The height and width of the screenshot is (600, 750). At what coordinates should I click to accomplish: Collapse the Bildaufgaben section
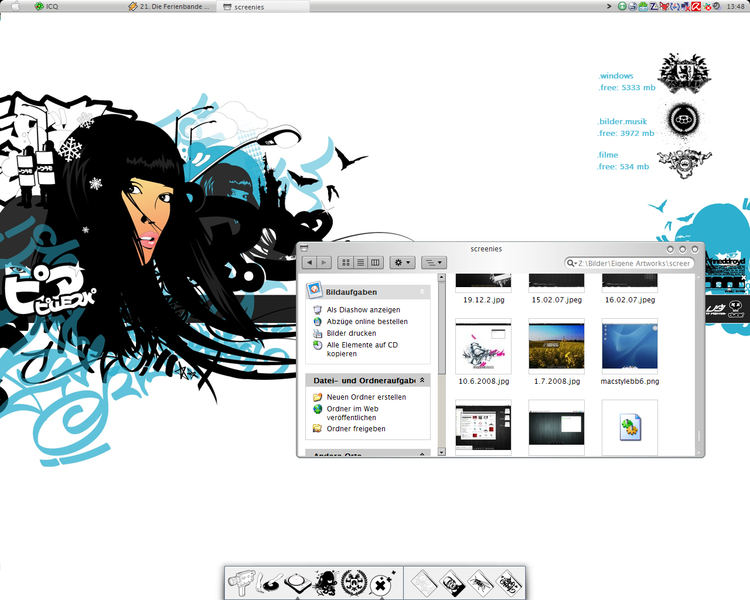(x=421, y=291)
